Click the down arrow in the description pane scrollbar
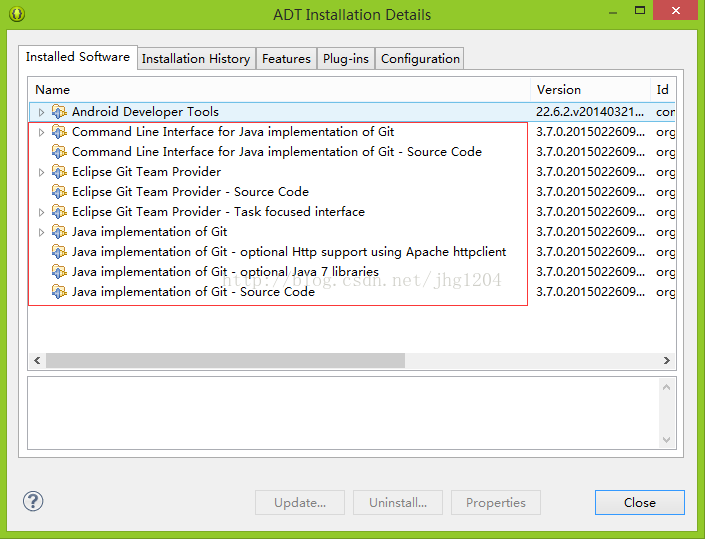 pyautogui.click(x=666, y=440)
